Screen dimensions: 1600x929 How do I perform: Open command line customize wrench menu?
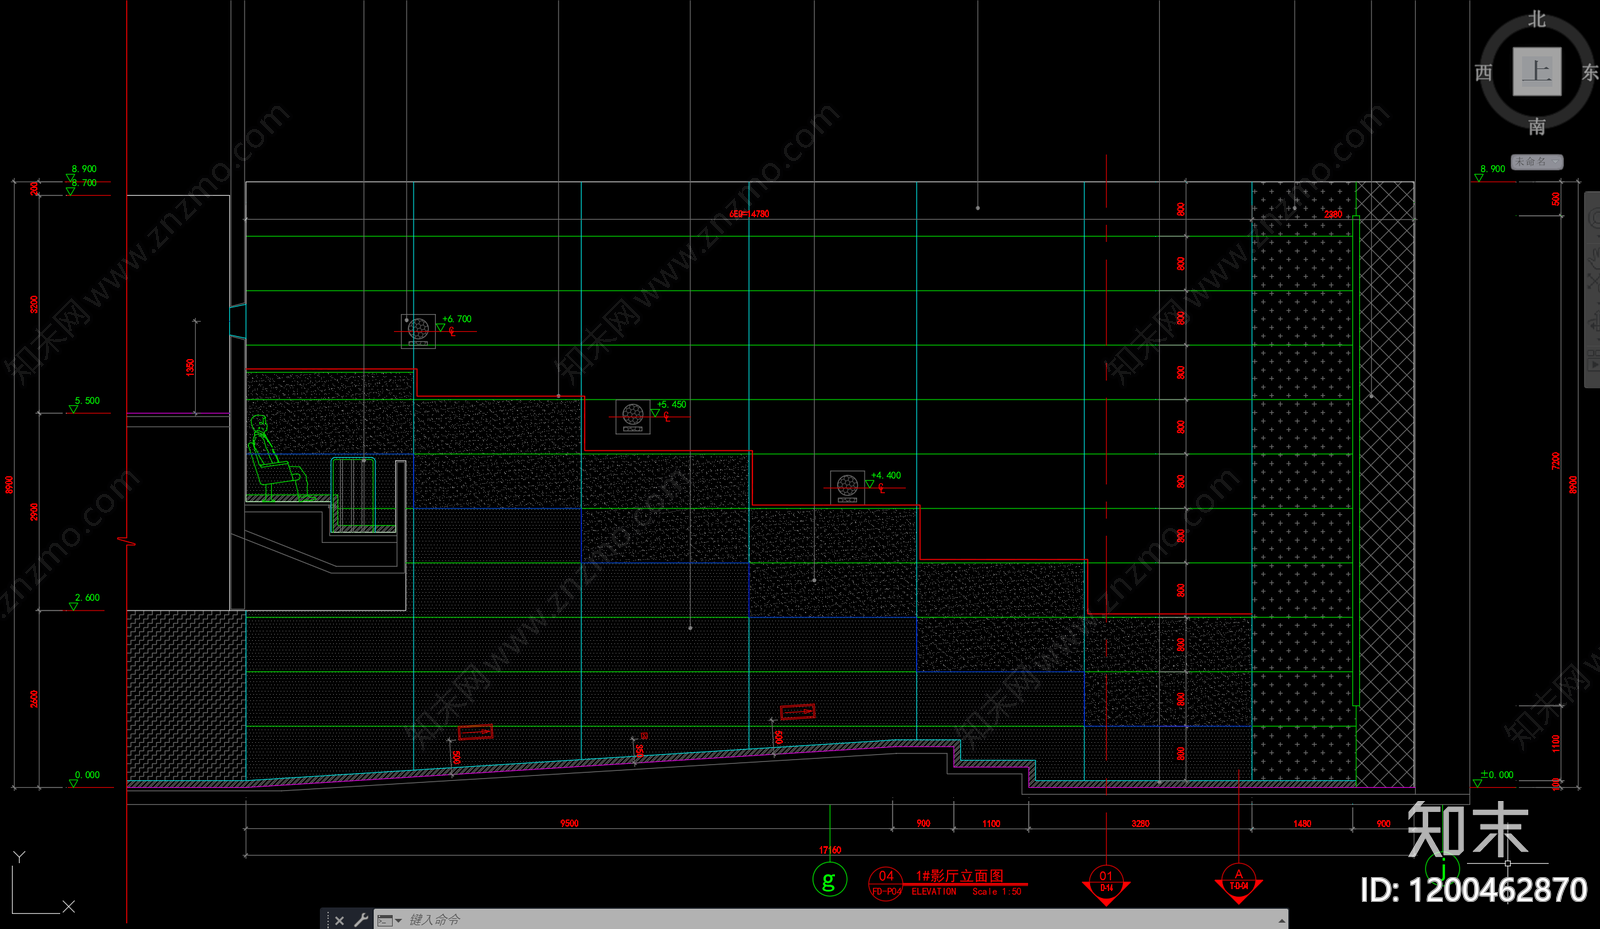[x=361, y=920]
